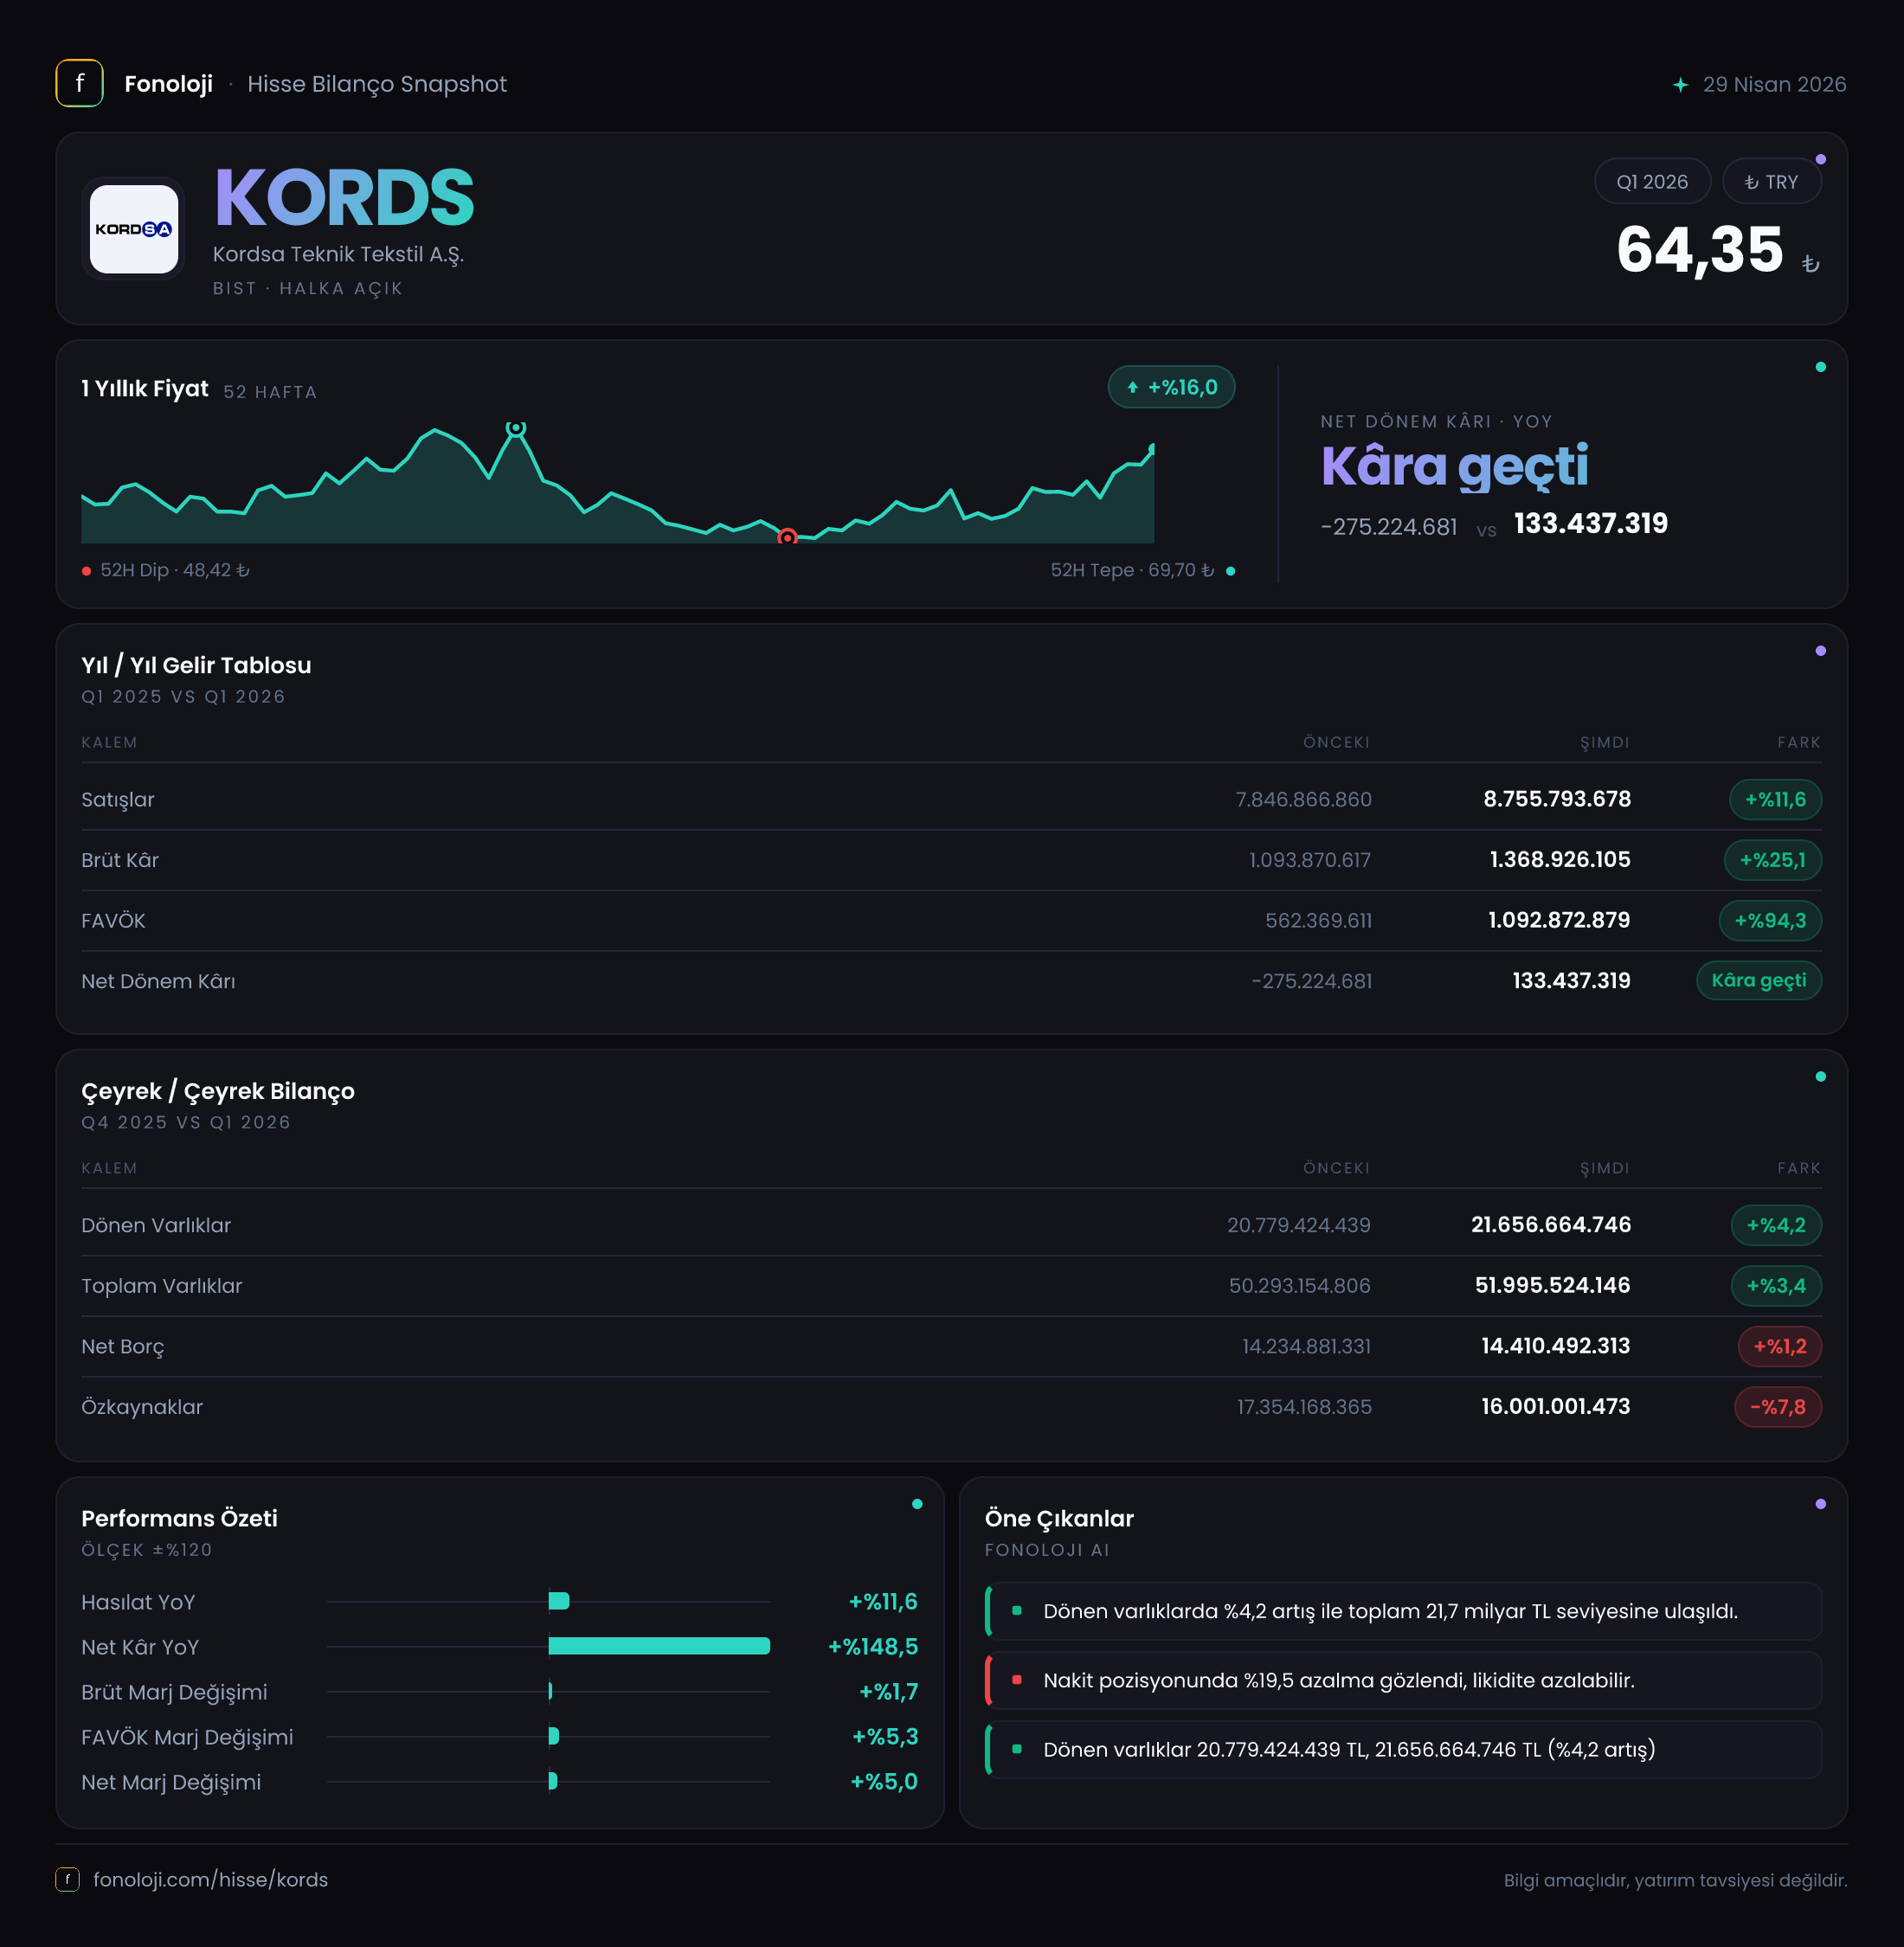The height and width of the screenshot is (1947, 1904).
Task: Select the red 52-week low marker on chart
Action: [x=787, y=538]
